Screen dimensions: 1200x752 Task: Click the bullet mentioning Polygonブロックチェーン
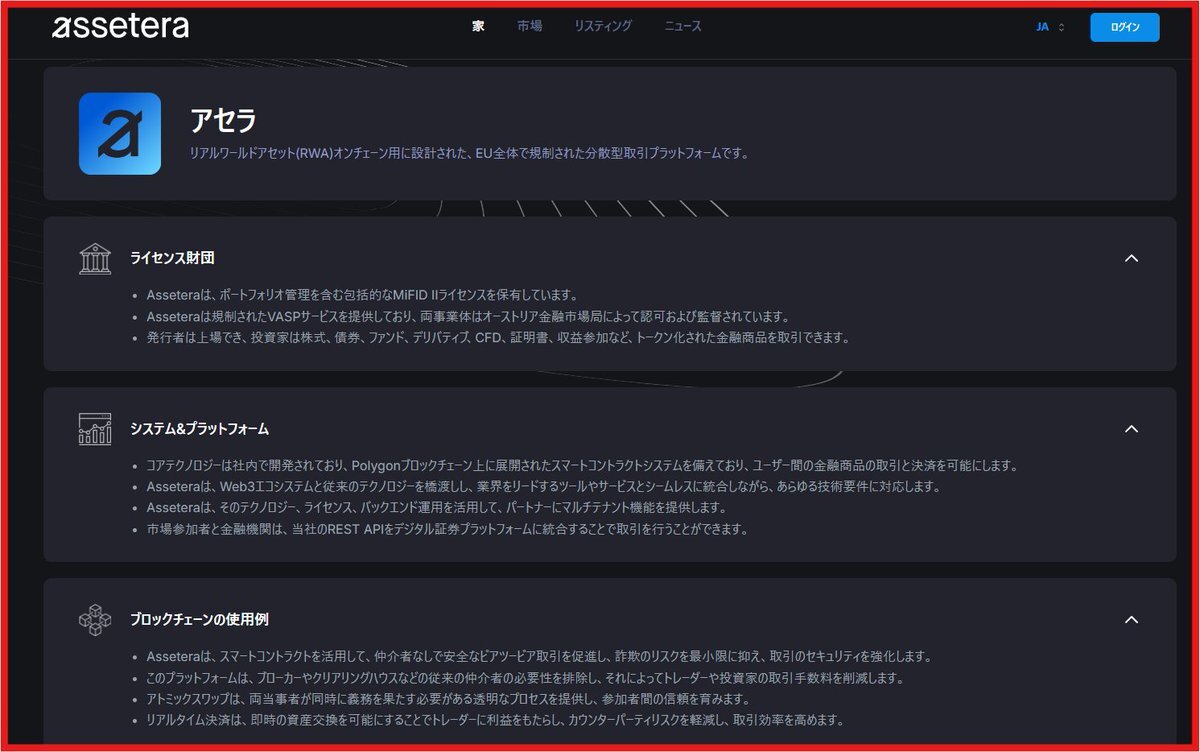(582, 466)
